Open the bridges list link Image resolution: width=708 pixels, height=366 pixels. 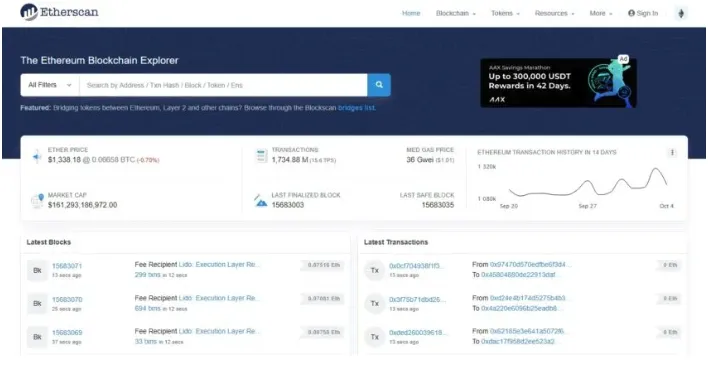pyautogui.click(x=357, y=108)
